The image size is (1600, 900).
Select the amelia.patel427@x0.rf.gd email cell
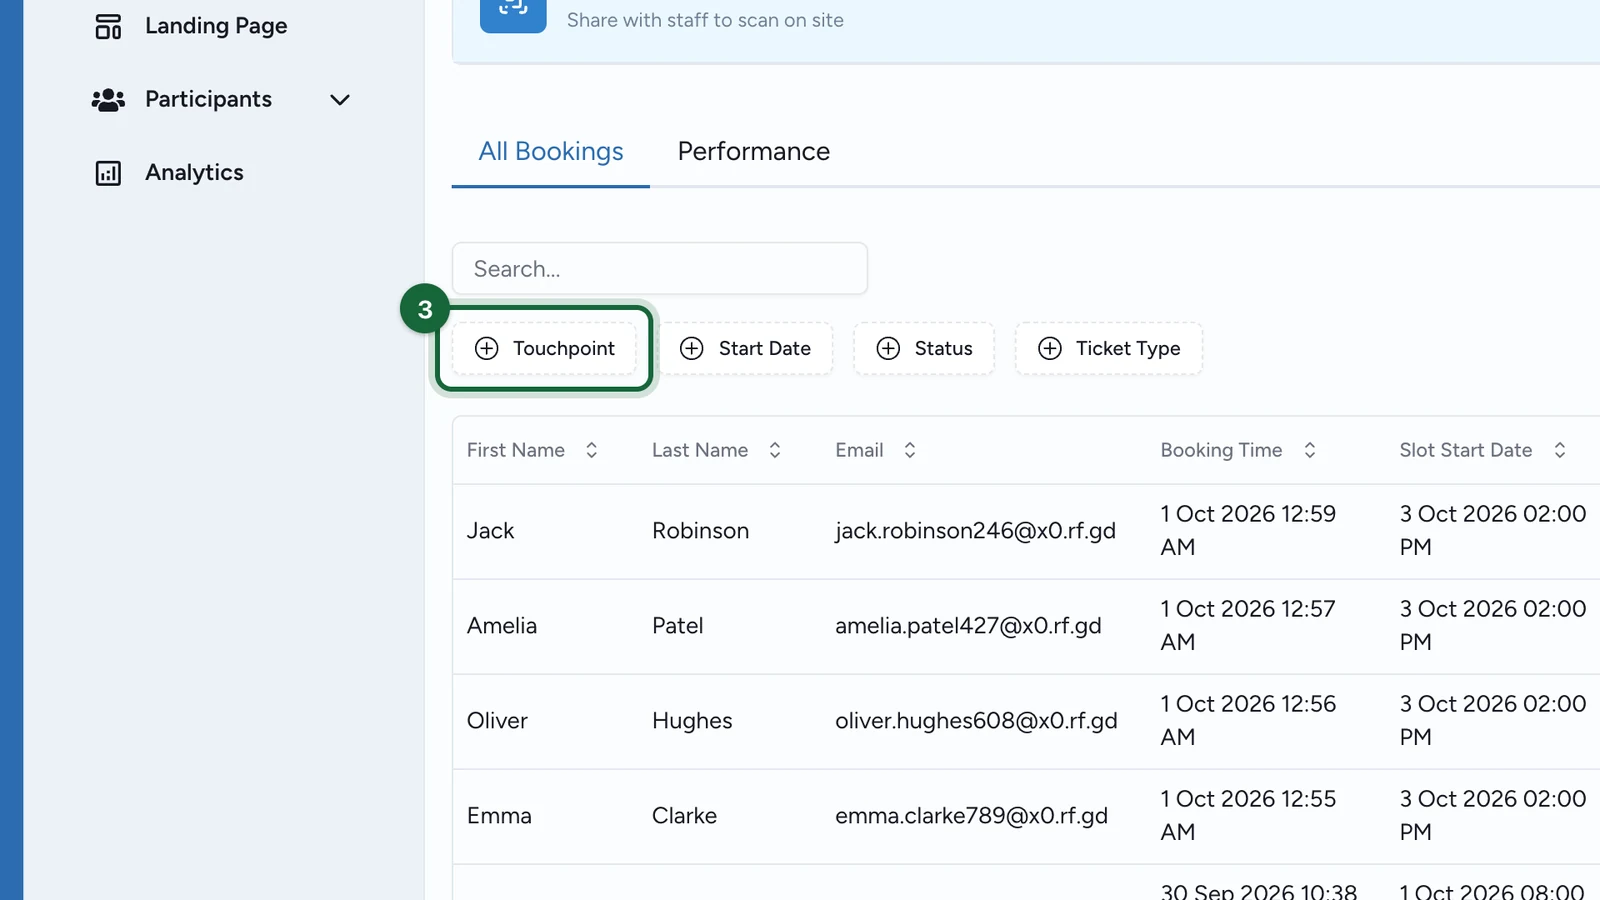pyautogui.click(x=968, y=626)
